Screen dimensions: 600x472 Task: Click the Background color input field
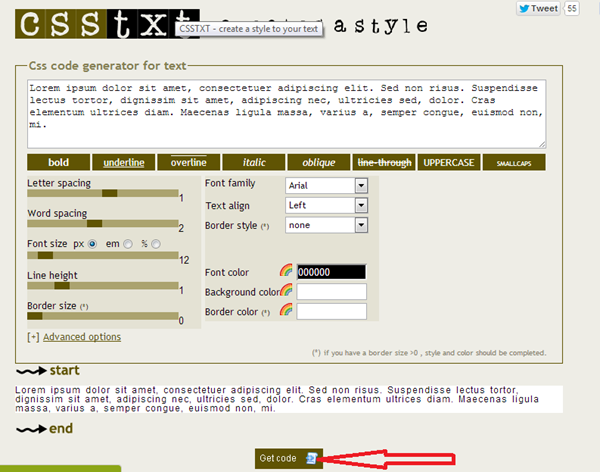331,292
